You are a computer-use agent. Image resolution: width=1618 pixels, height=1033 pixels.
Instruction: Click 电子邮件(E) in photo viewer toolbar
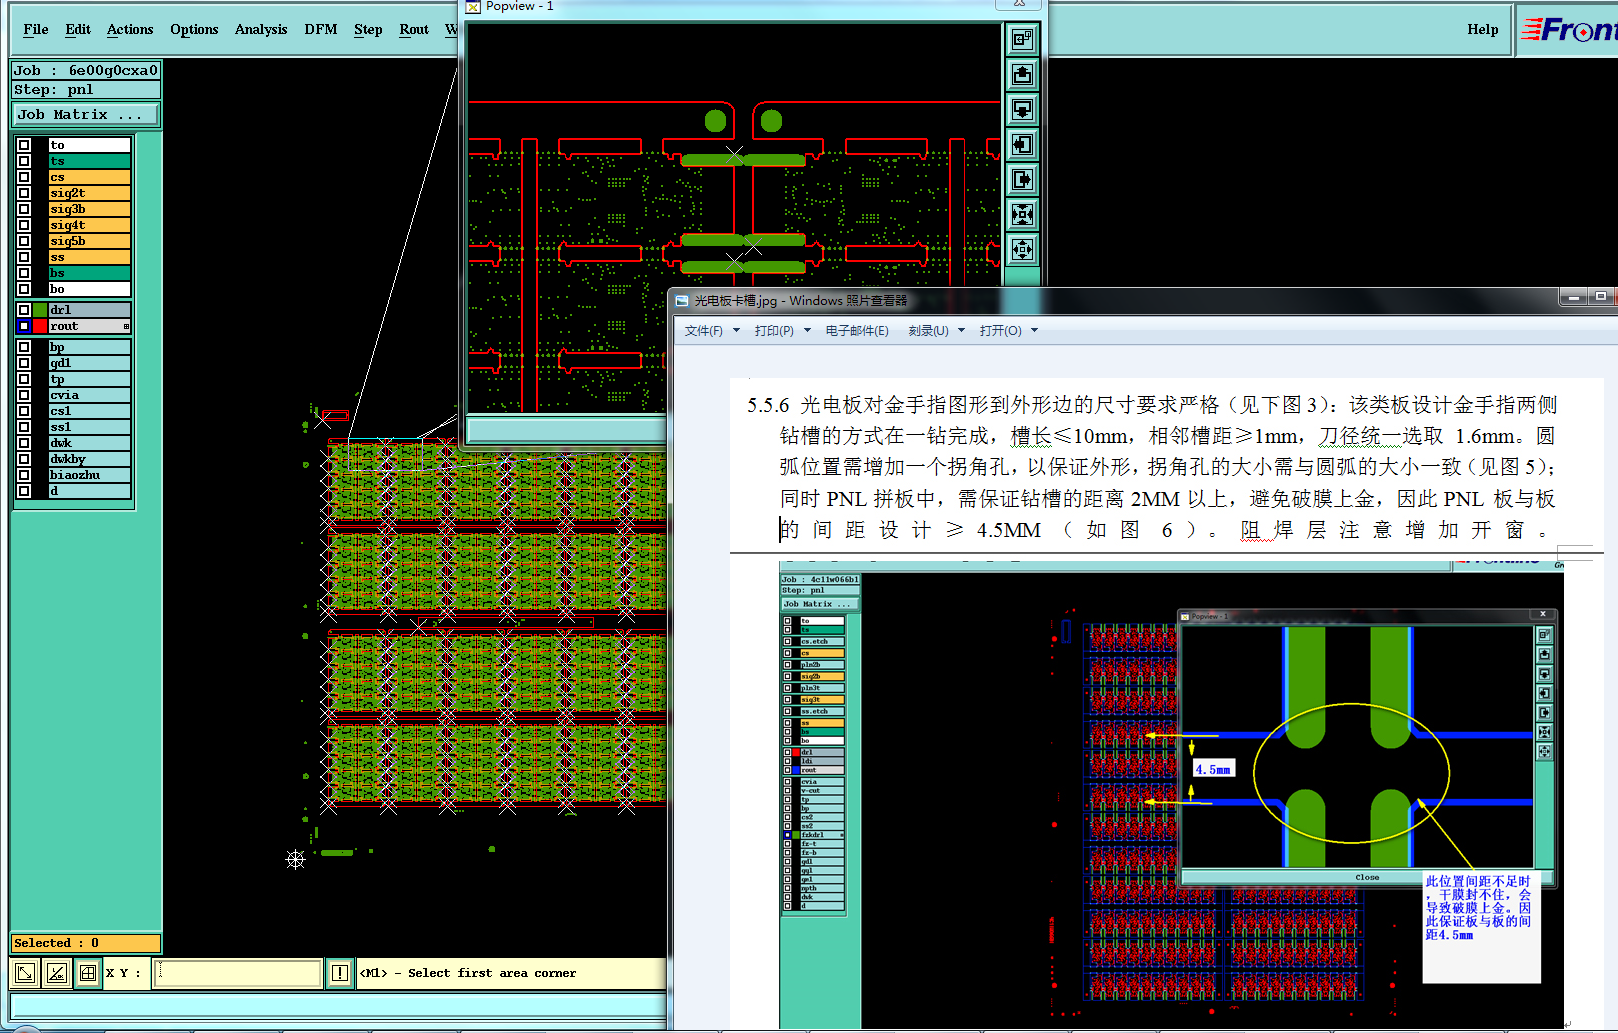[x=857, y=331]
